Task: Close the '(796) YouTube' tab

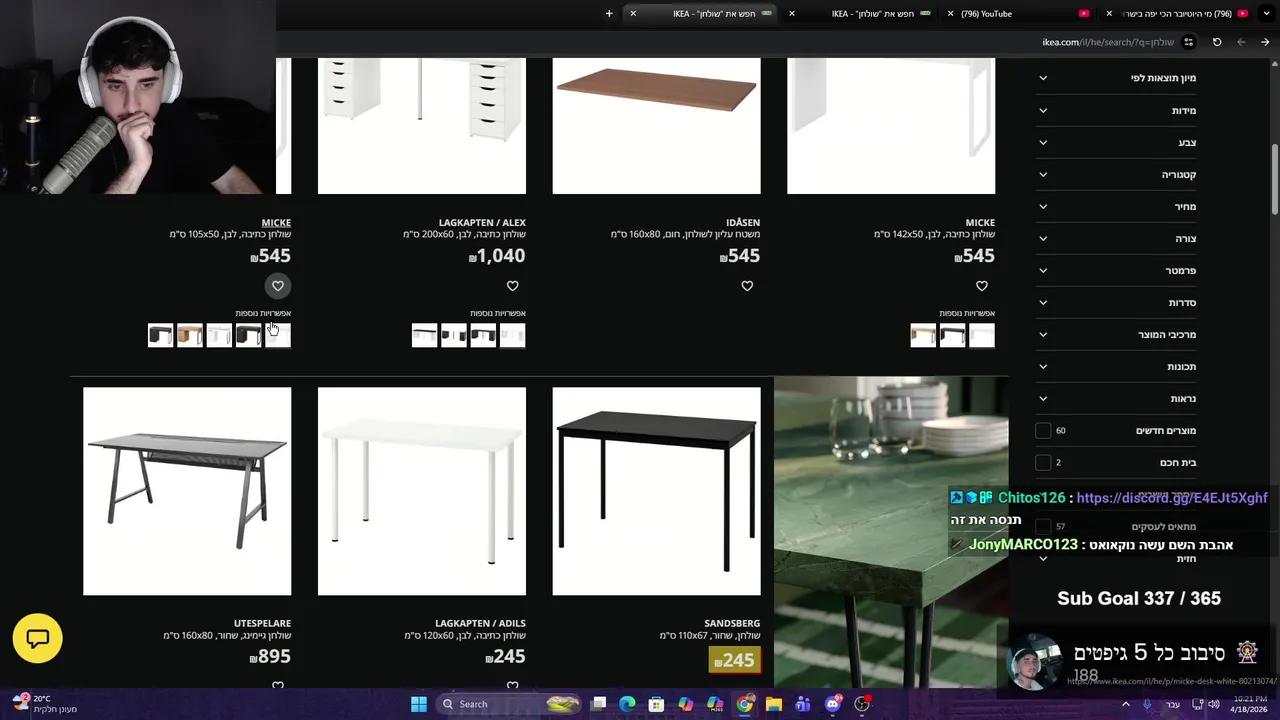Action: click(x=951, y=14)
